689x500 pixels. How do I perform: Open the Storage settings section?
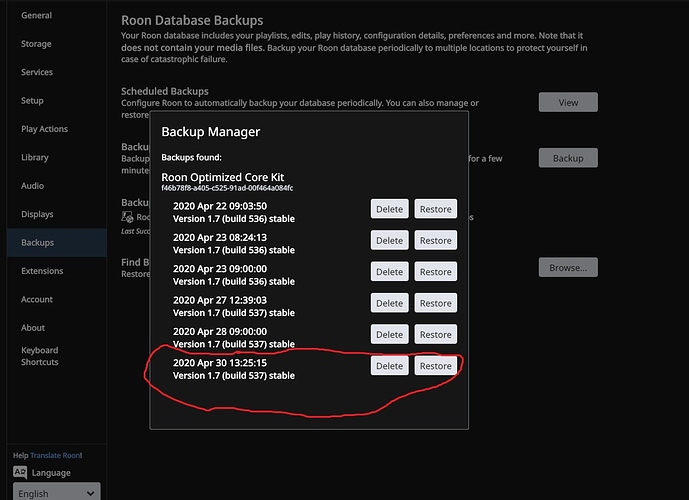(36, 43)
